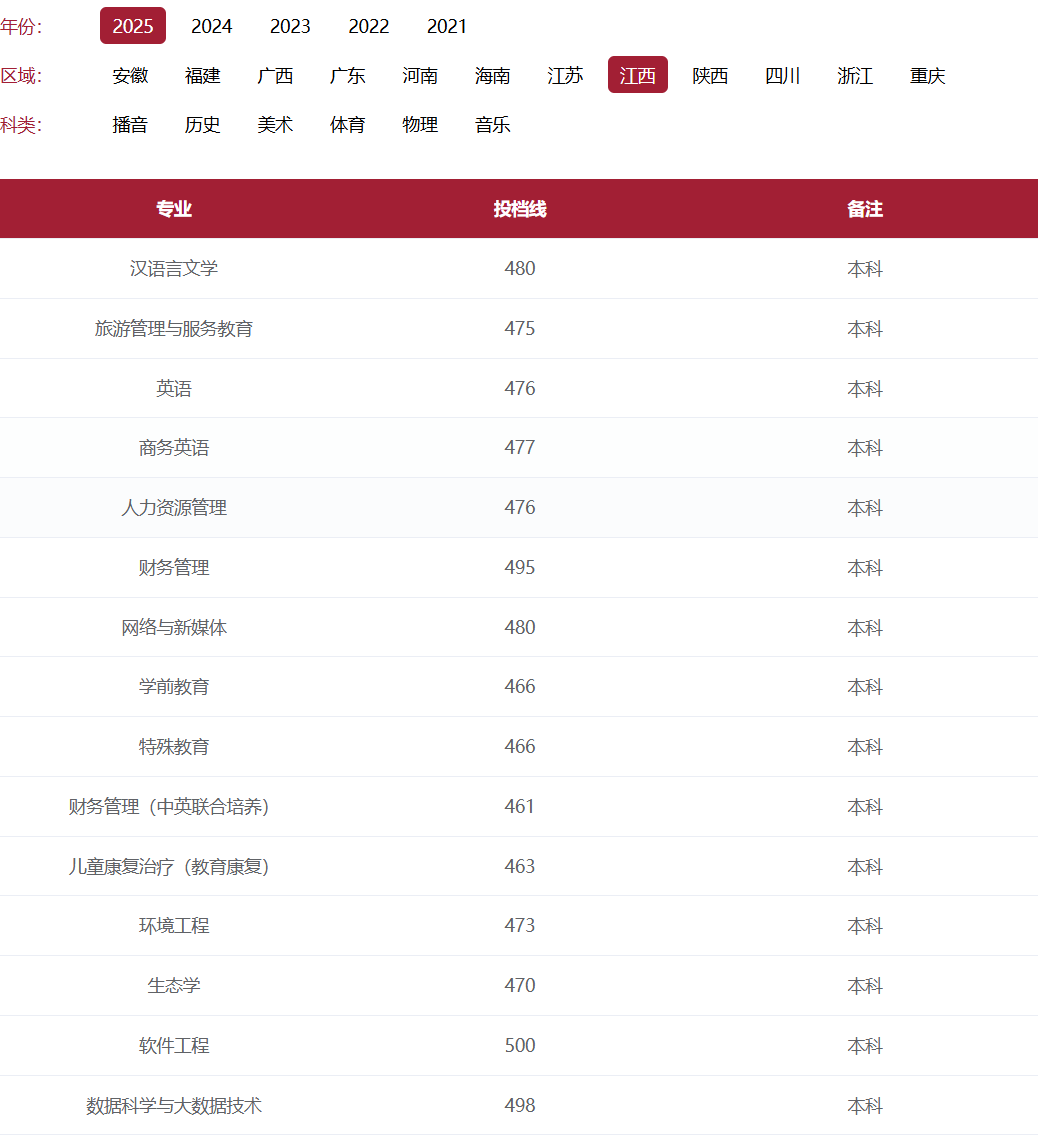Select the 广东 region option
1040x1145 pixels.
(x=347, y=75)
